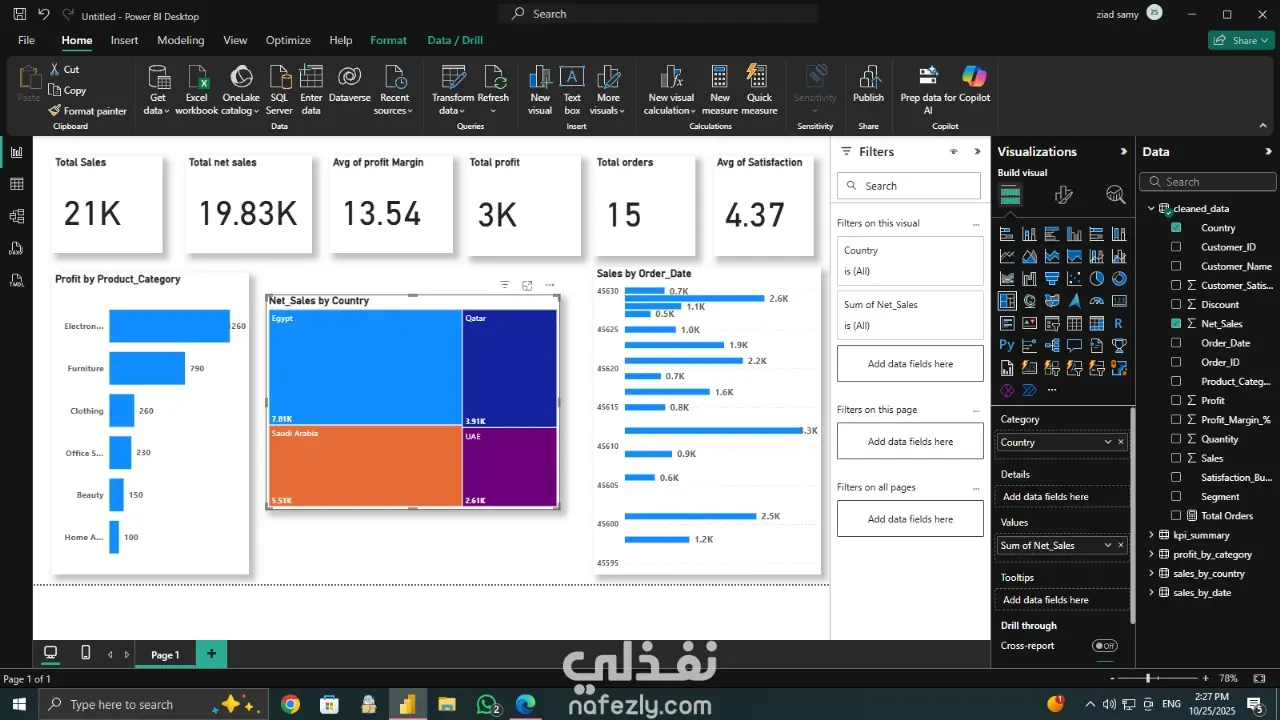Uncheck the Country field checkbox
Screen dimensions: 1280x720
(1176, 228)
